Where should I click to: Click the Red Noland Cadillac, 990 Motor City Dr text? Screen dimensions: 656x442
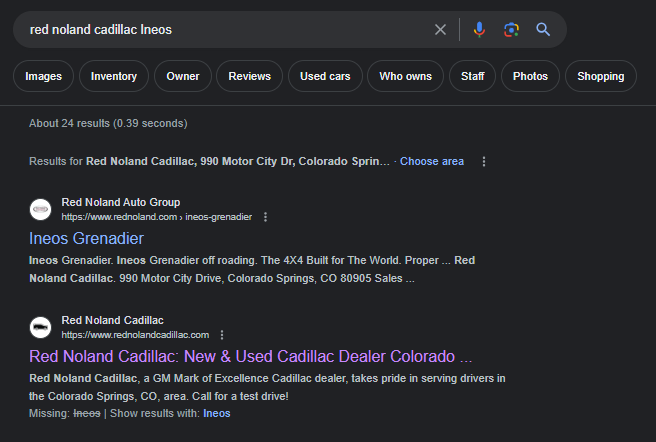238,161
